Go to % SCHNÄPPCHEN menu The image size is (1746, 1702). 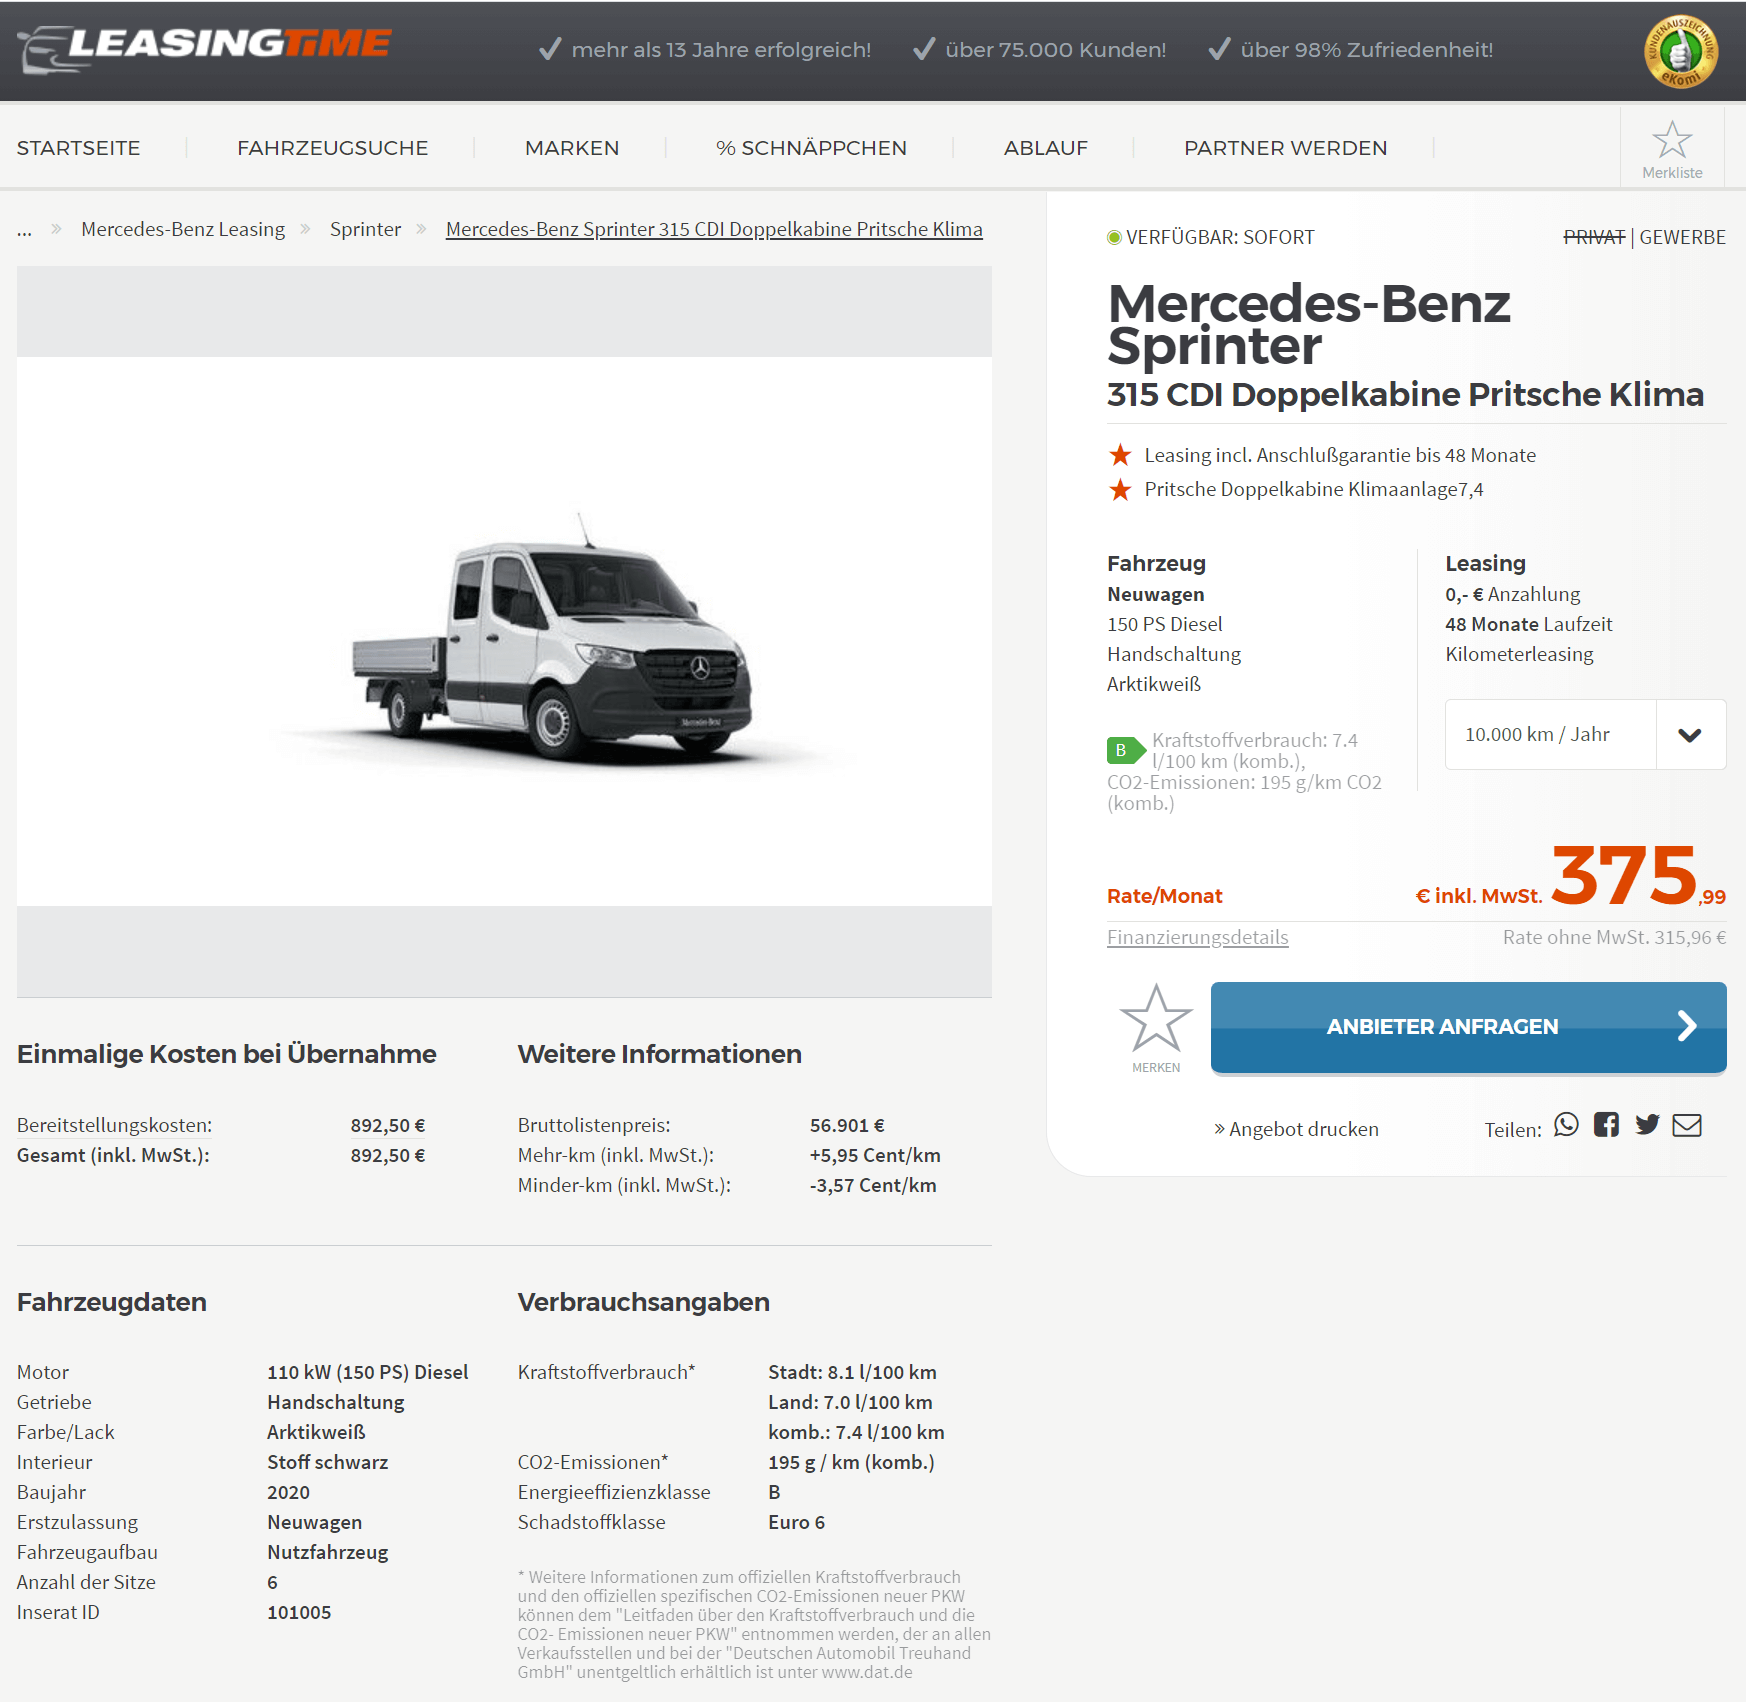pos(811,148)
